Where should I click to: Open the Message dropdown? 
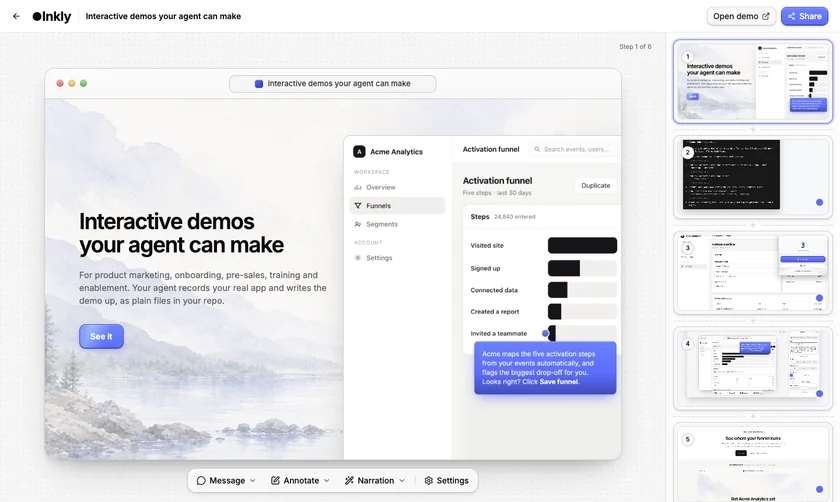pyautogui.click(x=226, y=481)
